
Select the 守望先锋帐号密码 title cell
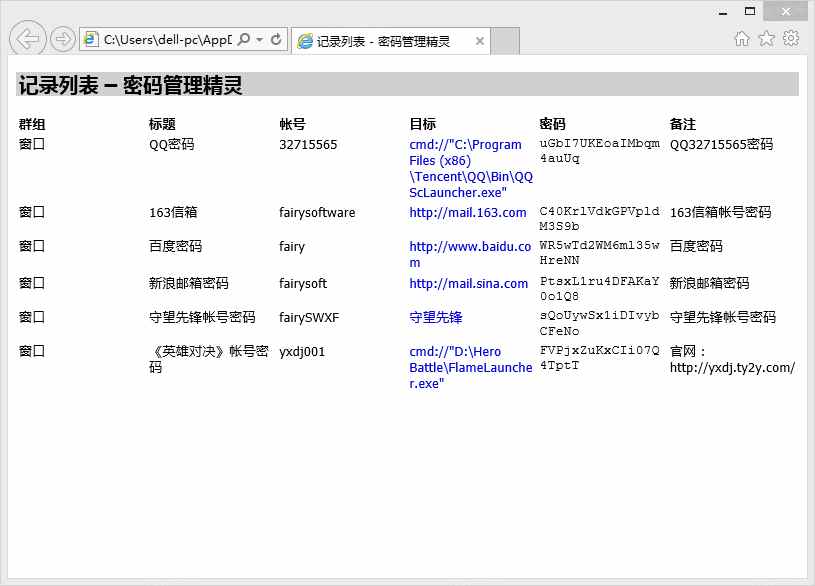tap(202, 317)
